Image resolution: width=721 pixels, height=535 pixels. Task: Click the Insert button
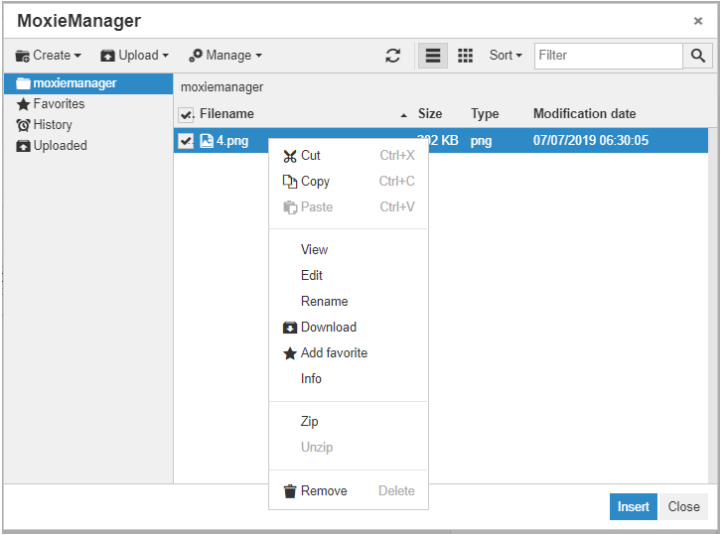point(633,506)
